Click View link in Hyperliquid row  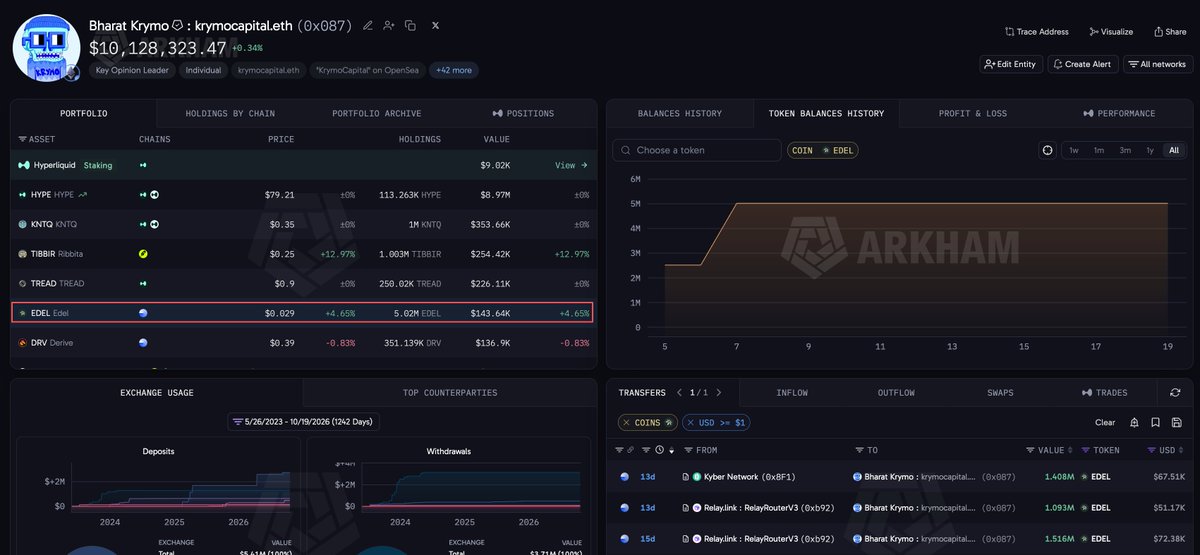pos(571,165)
